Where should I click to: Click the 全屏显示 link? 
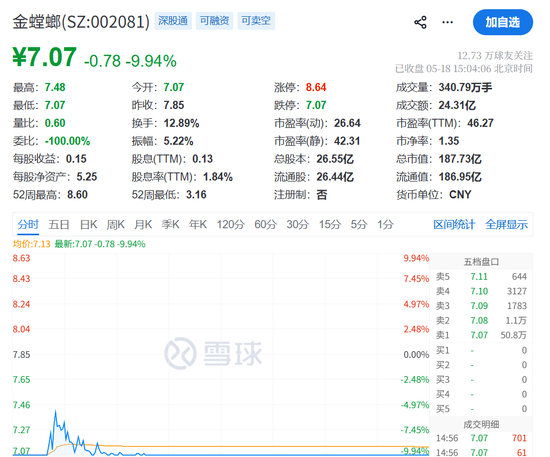tap(507, 224)
